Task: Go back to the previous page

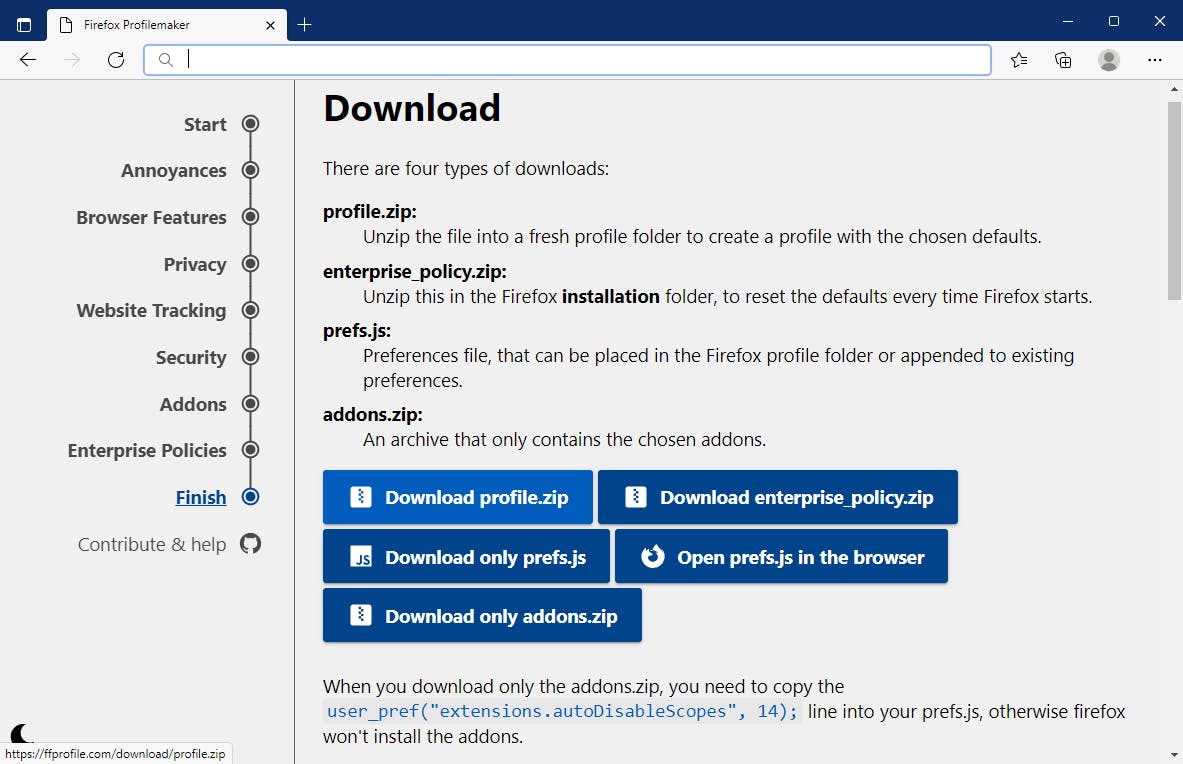Action: [28, 60]
